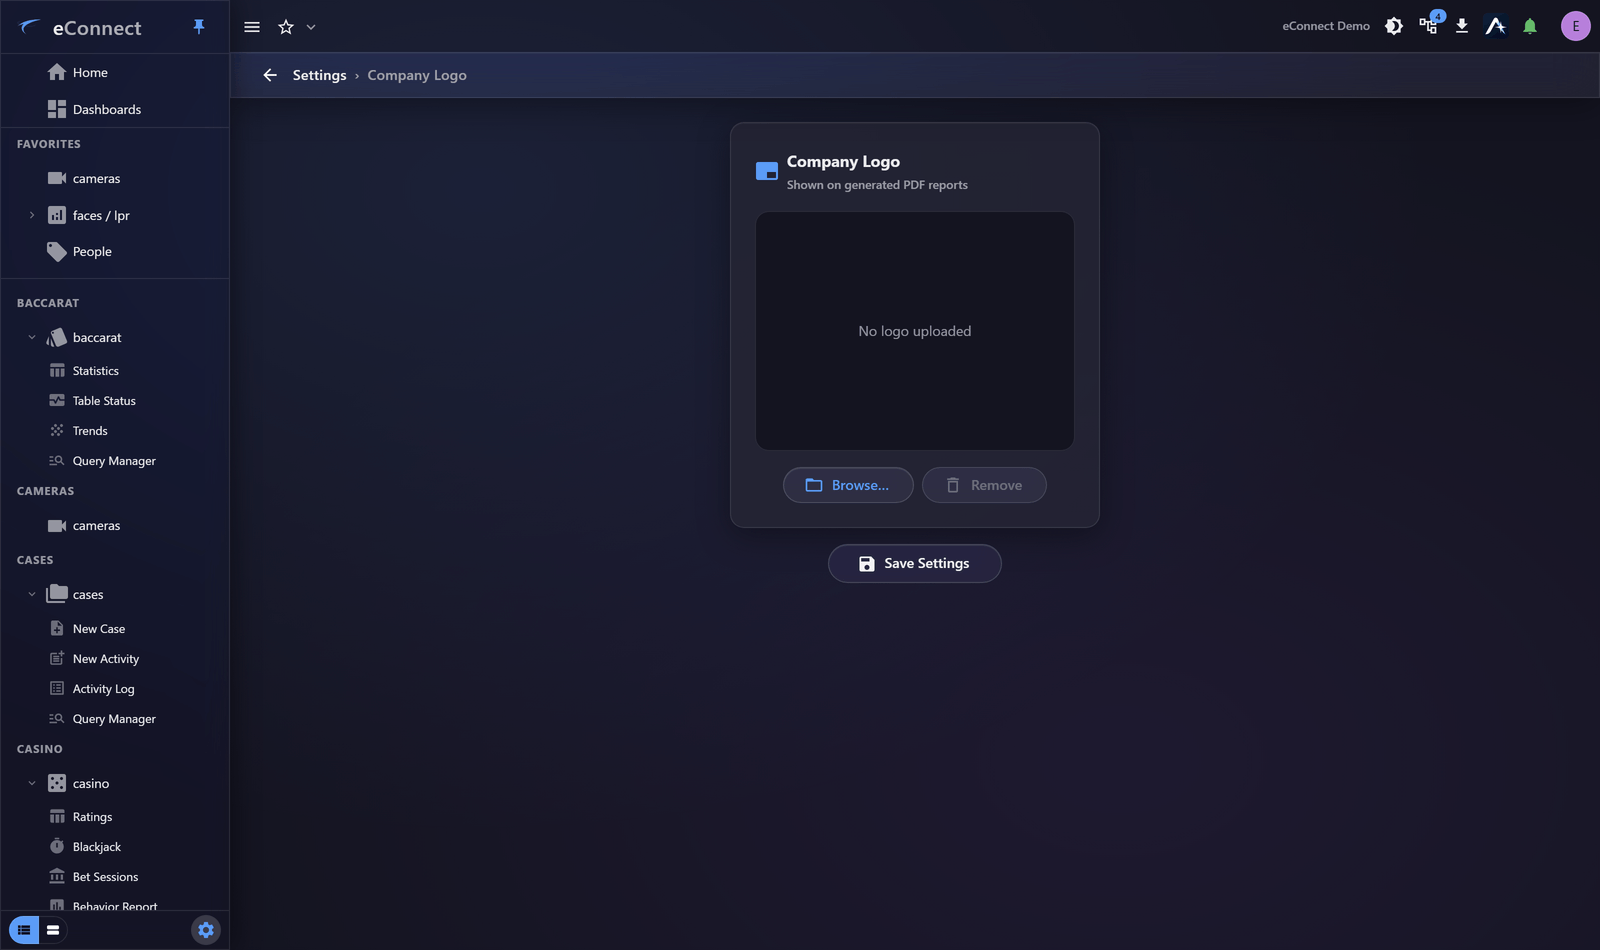Click the favorites star icon
Viewport: 1600px width, 950px height.
pos(286,27)
